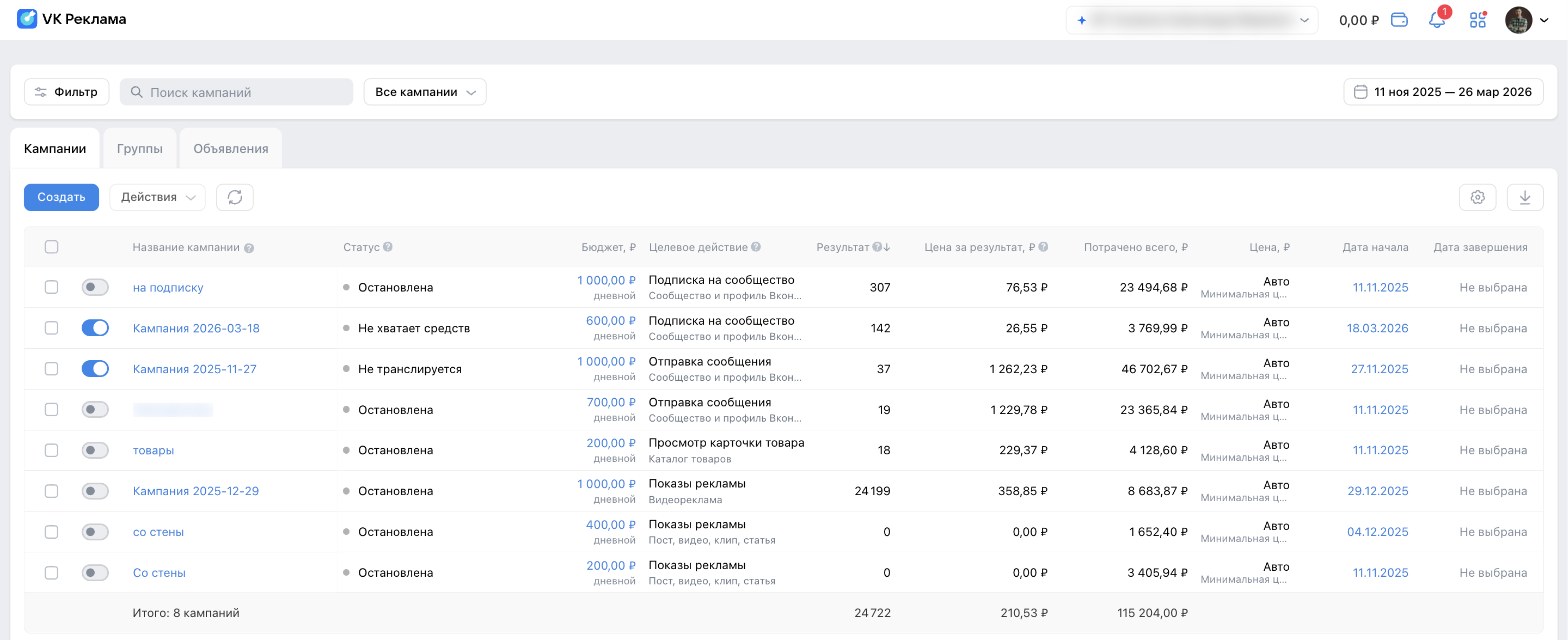
Task: Click the calendar icon in the date range
Action: pyautogui.click(x=1360, y=92)
